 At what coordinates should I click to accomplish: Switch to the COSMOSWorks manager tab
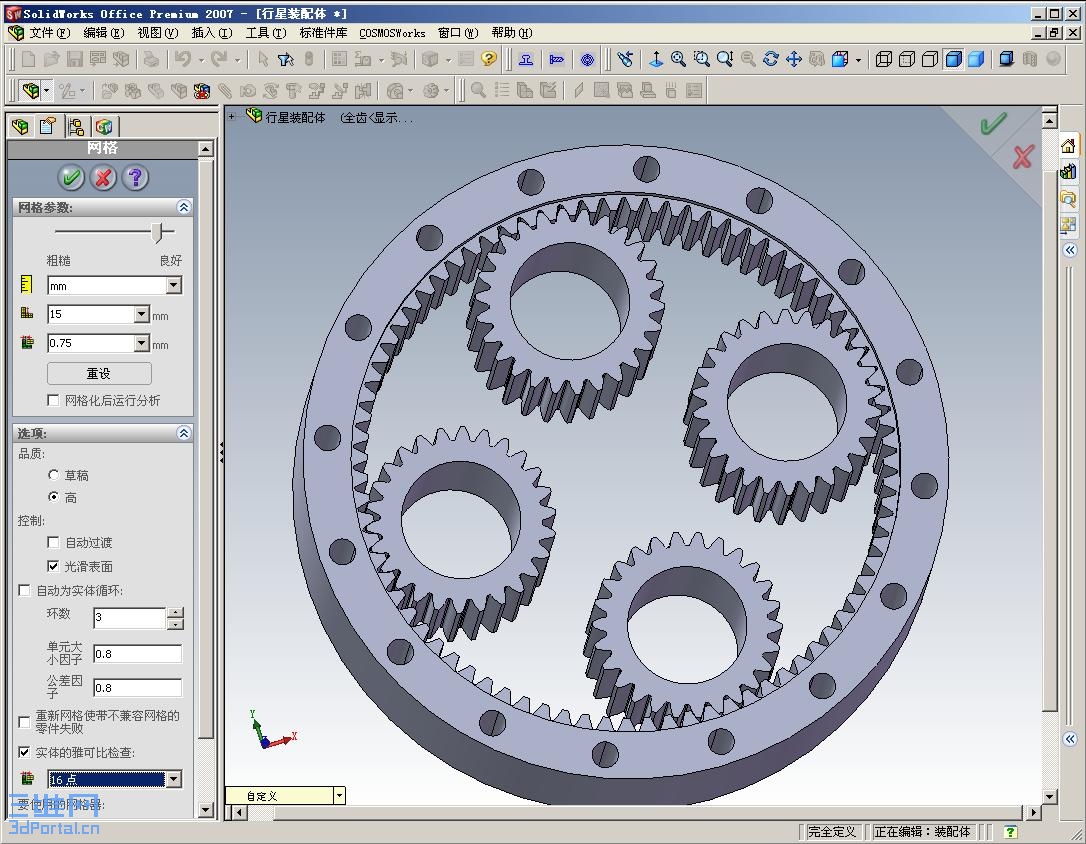tap(104, 127)
